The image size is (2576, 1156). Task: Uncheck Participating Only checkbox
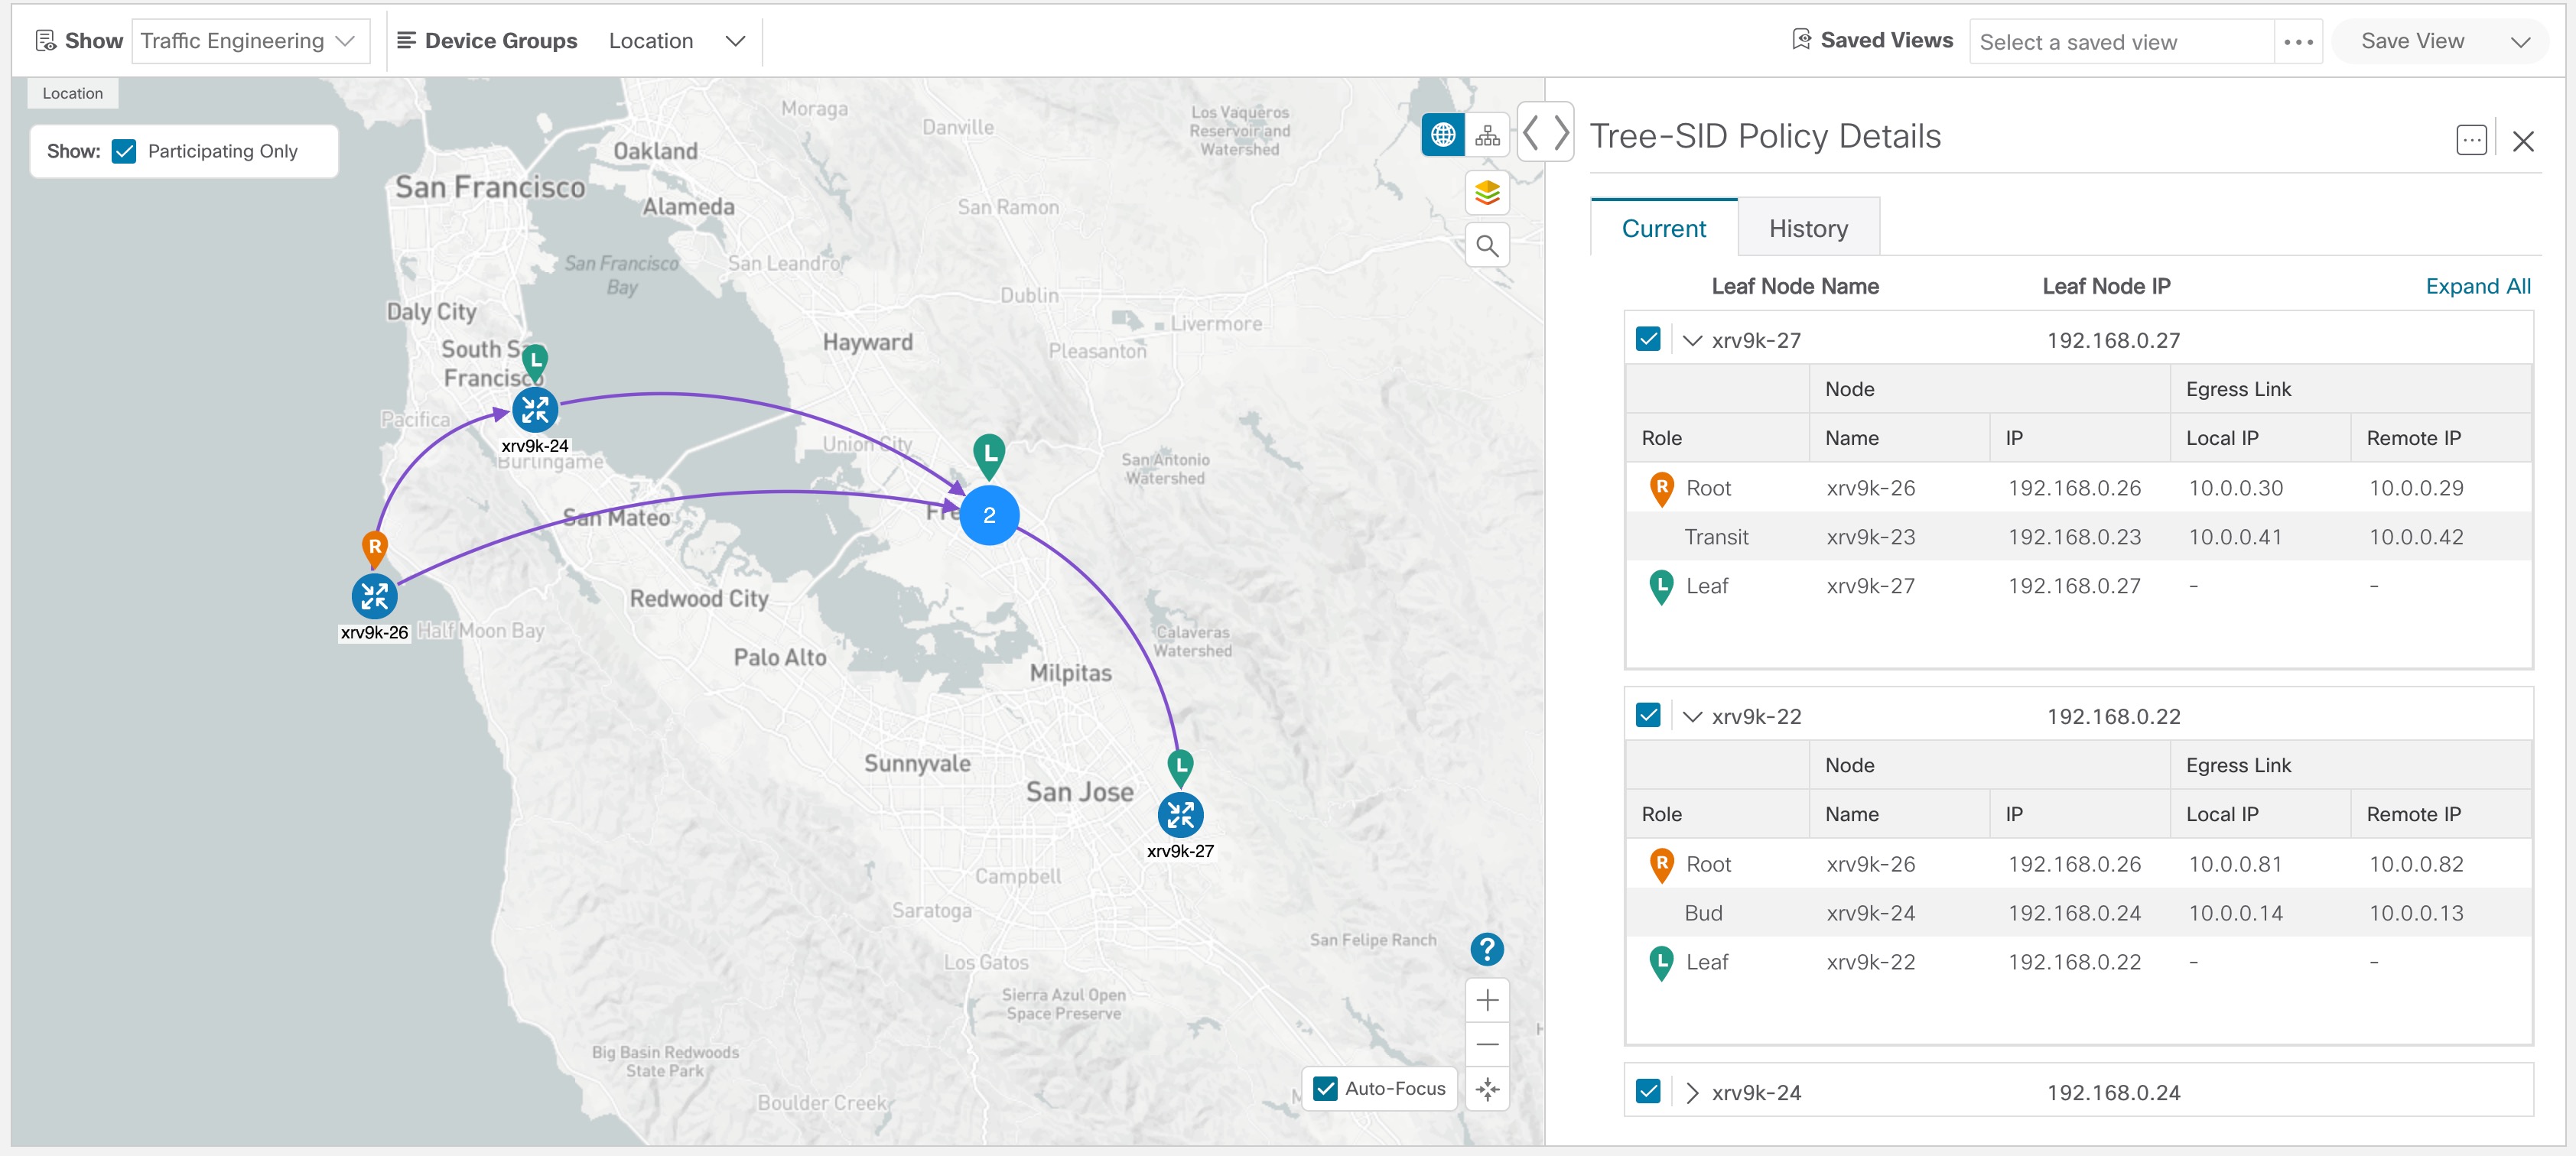tap(125, 151)
